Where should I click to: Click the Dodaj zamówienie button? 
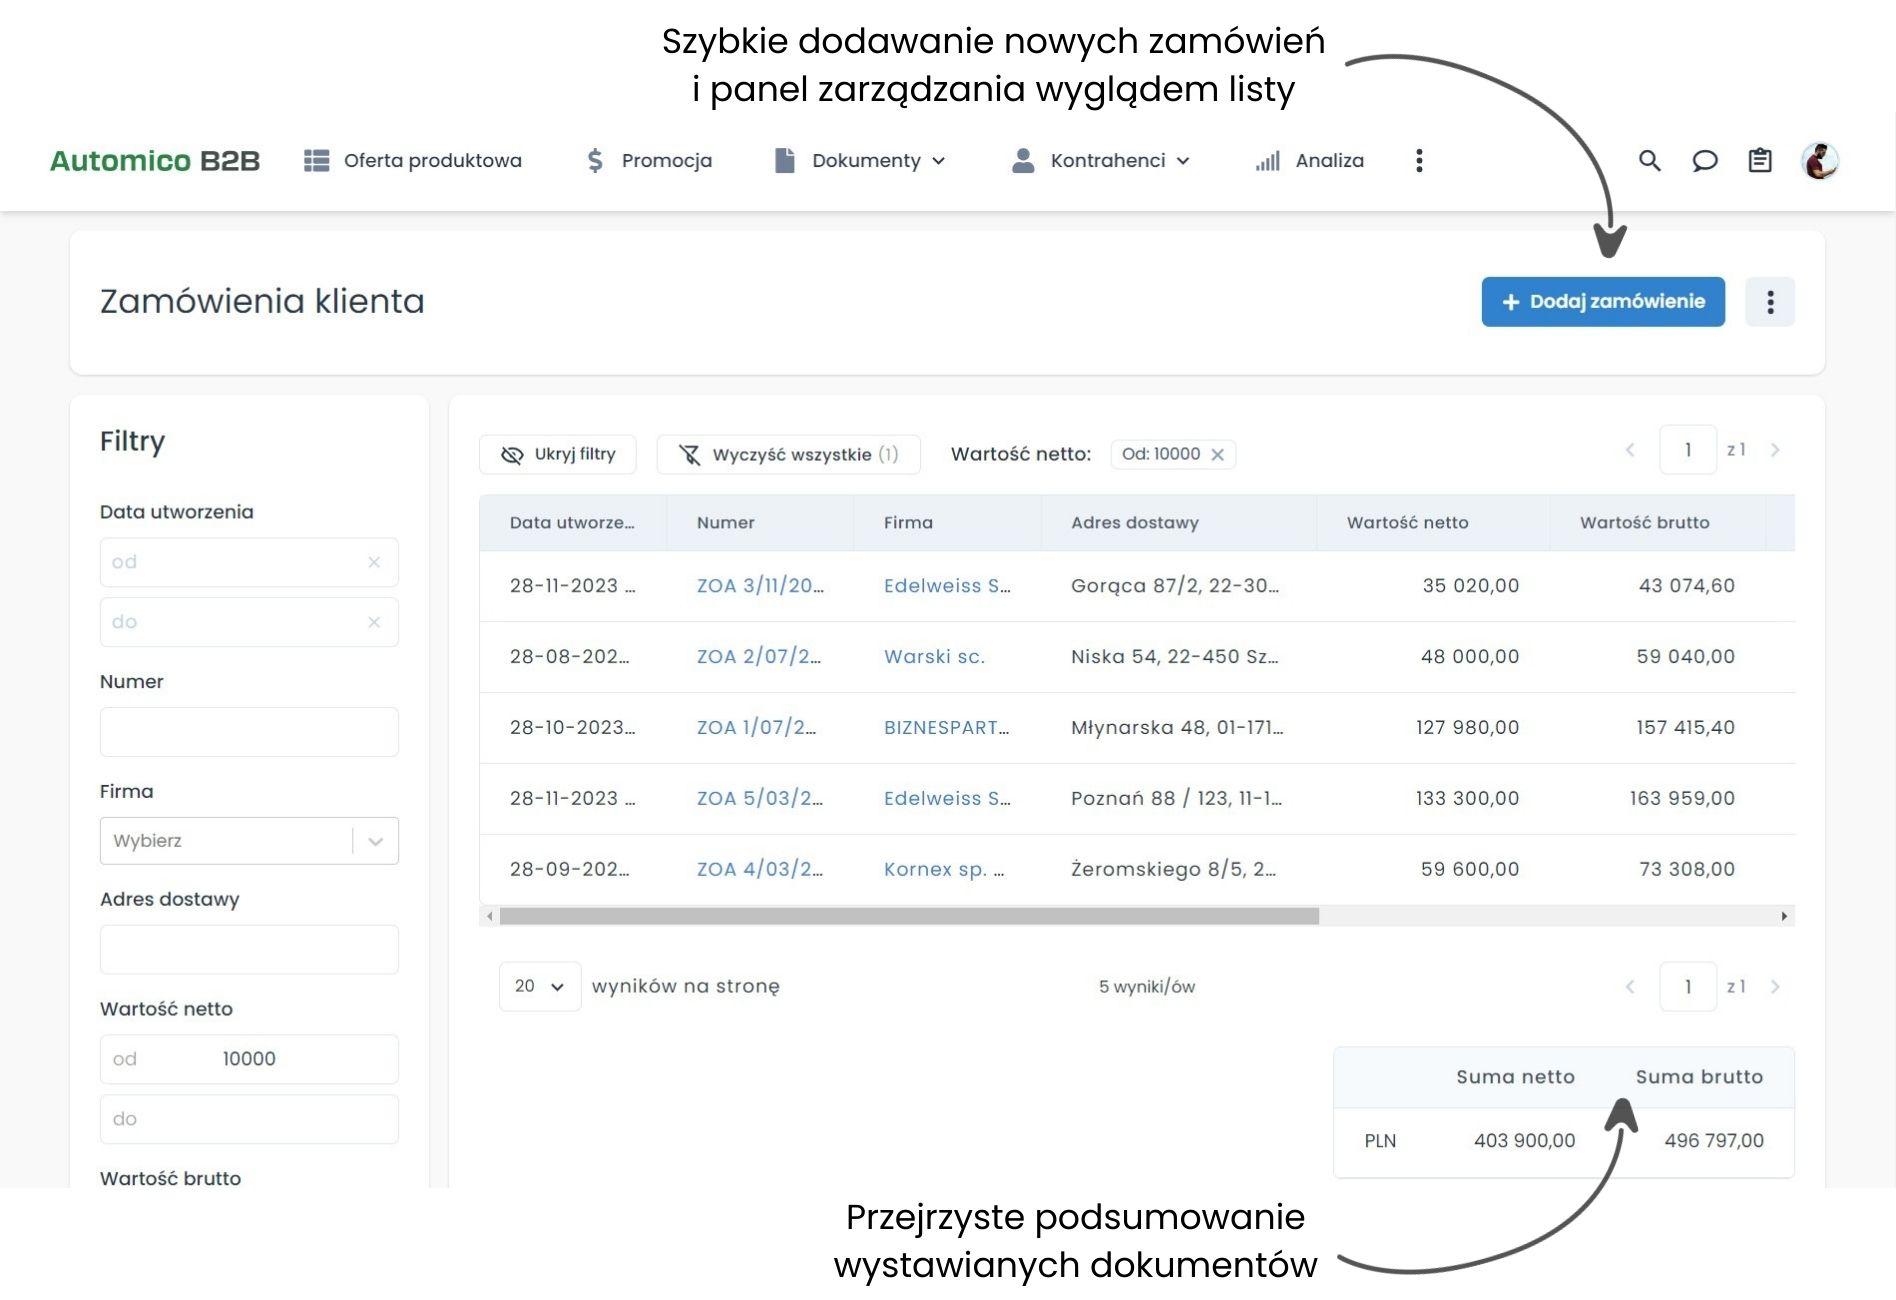[x=1602, y=302]
